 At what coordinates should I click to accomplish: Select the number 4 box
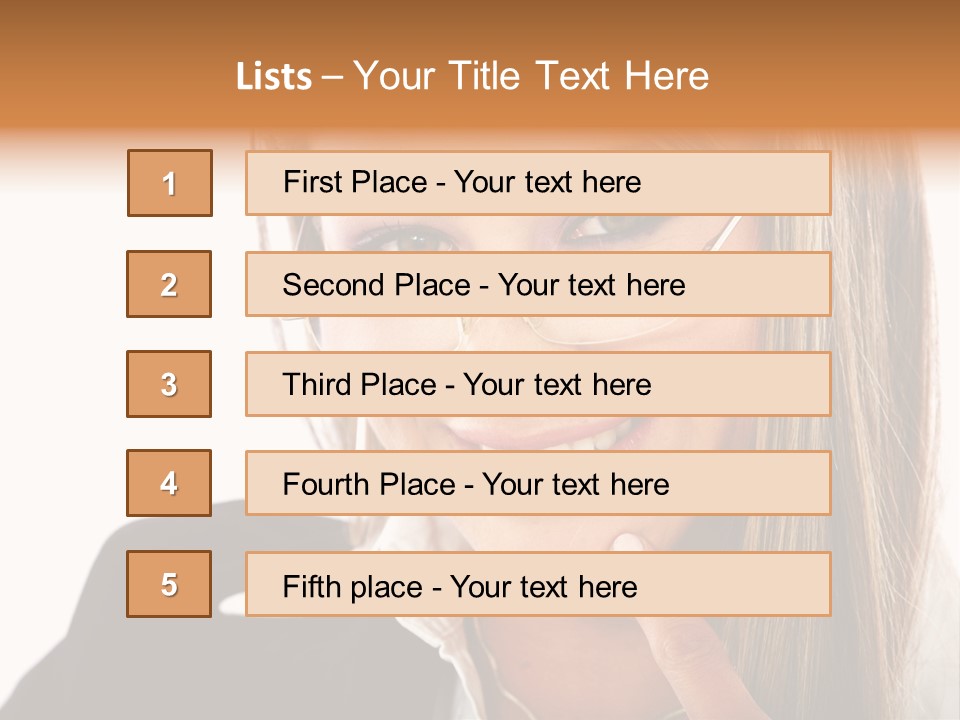coord(169,483)
